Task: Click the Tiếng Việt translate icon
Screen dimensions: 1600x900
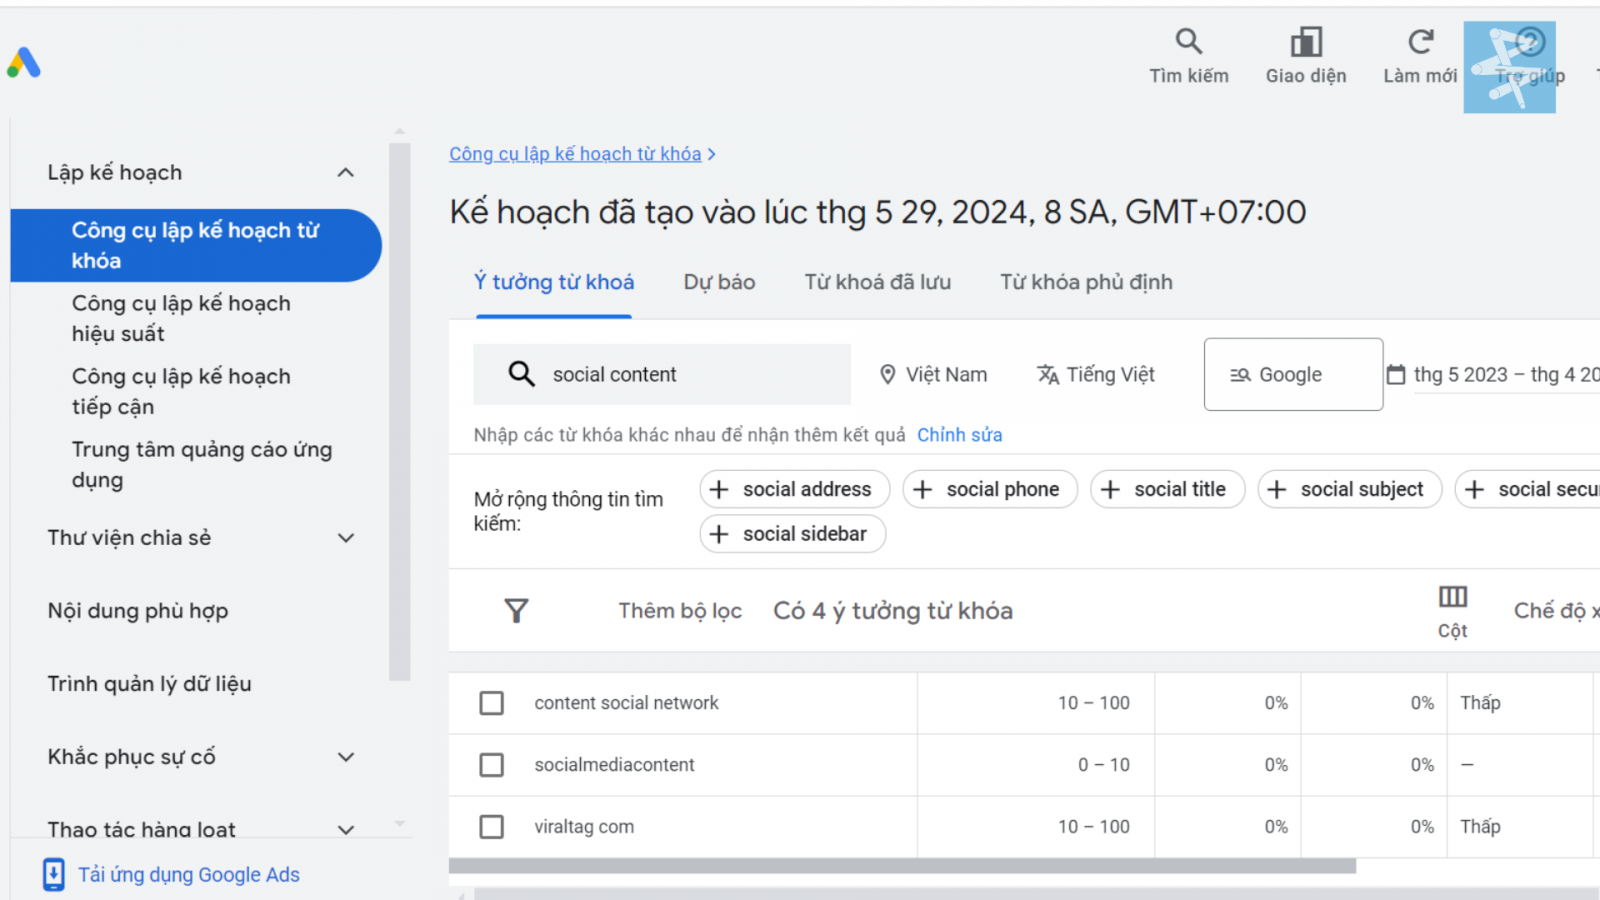Action: coord(1047,375)
